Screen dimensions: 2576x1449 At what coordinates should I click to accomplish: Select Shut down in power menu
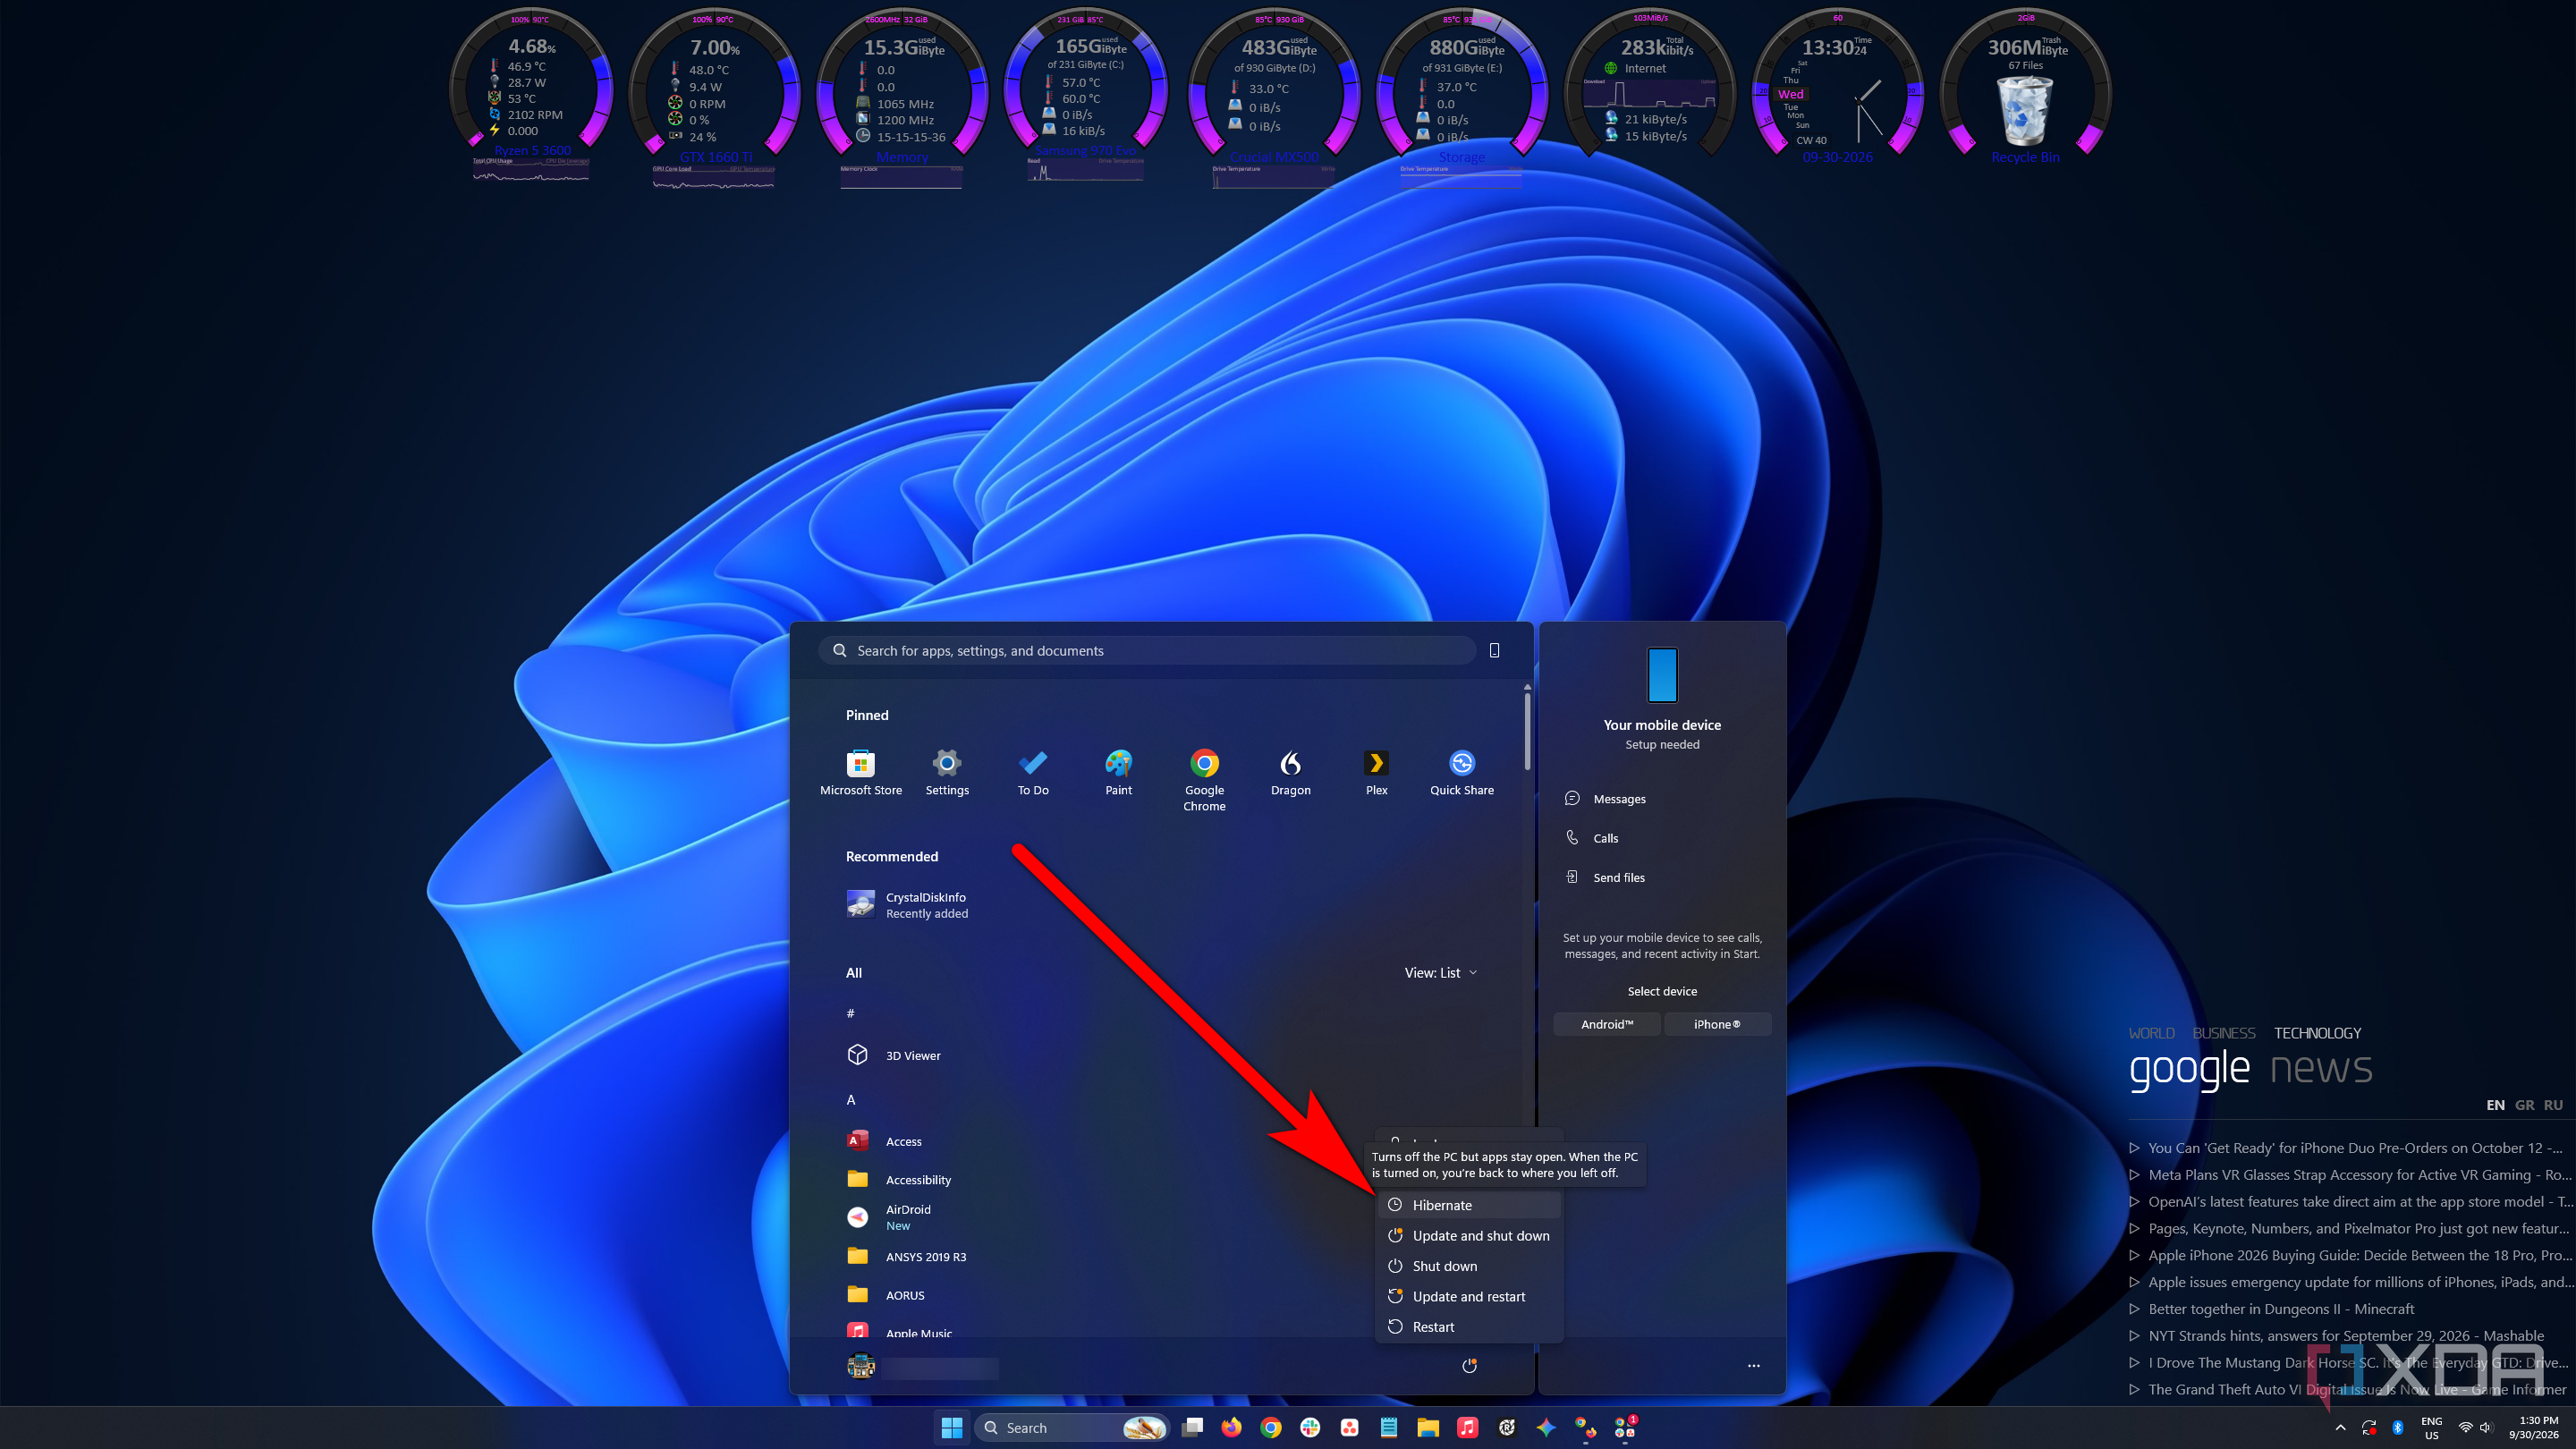1468,1265
